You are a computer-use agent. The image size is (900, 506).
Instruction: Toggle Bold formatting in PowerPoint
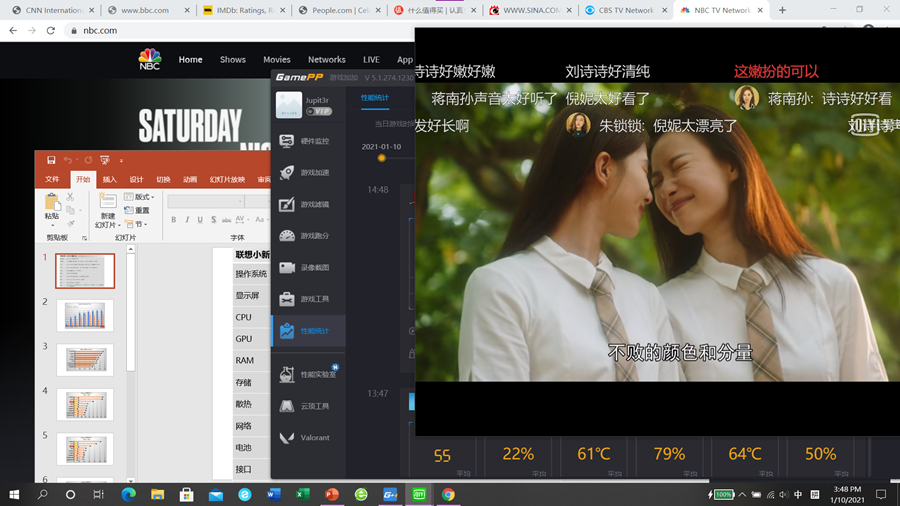click(x=173, y=220)
